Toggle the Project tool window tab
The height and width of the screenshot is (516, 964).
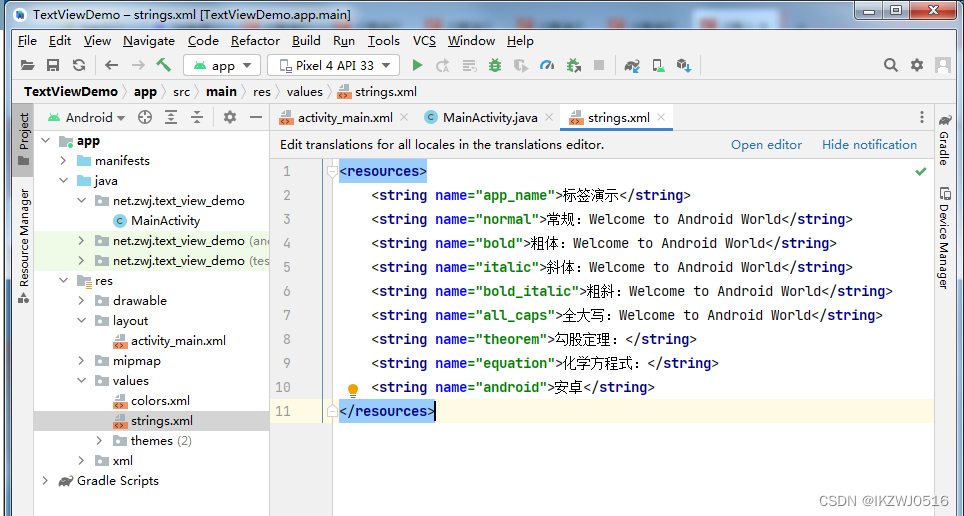click(x=23, y=140)
